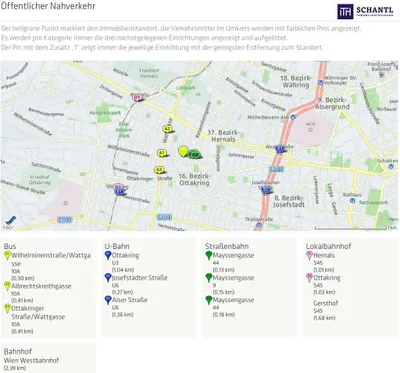Click the Rathaus U-Bahn station icon
The width and height of the screenshot is (400, 373).
(352, 200)
